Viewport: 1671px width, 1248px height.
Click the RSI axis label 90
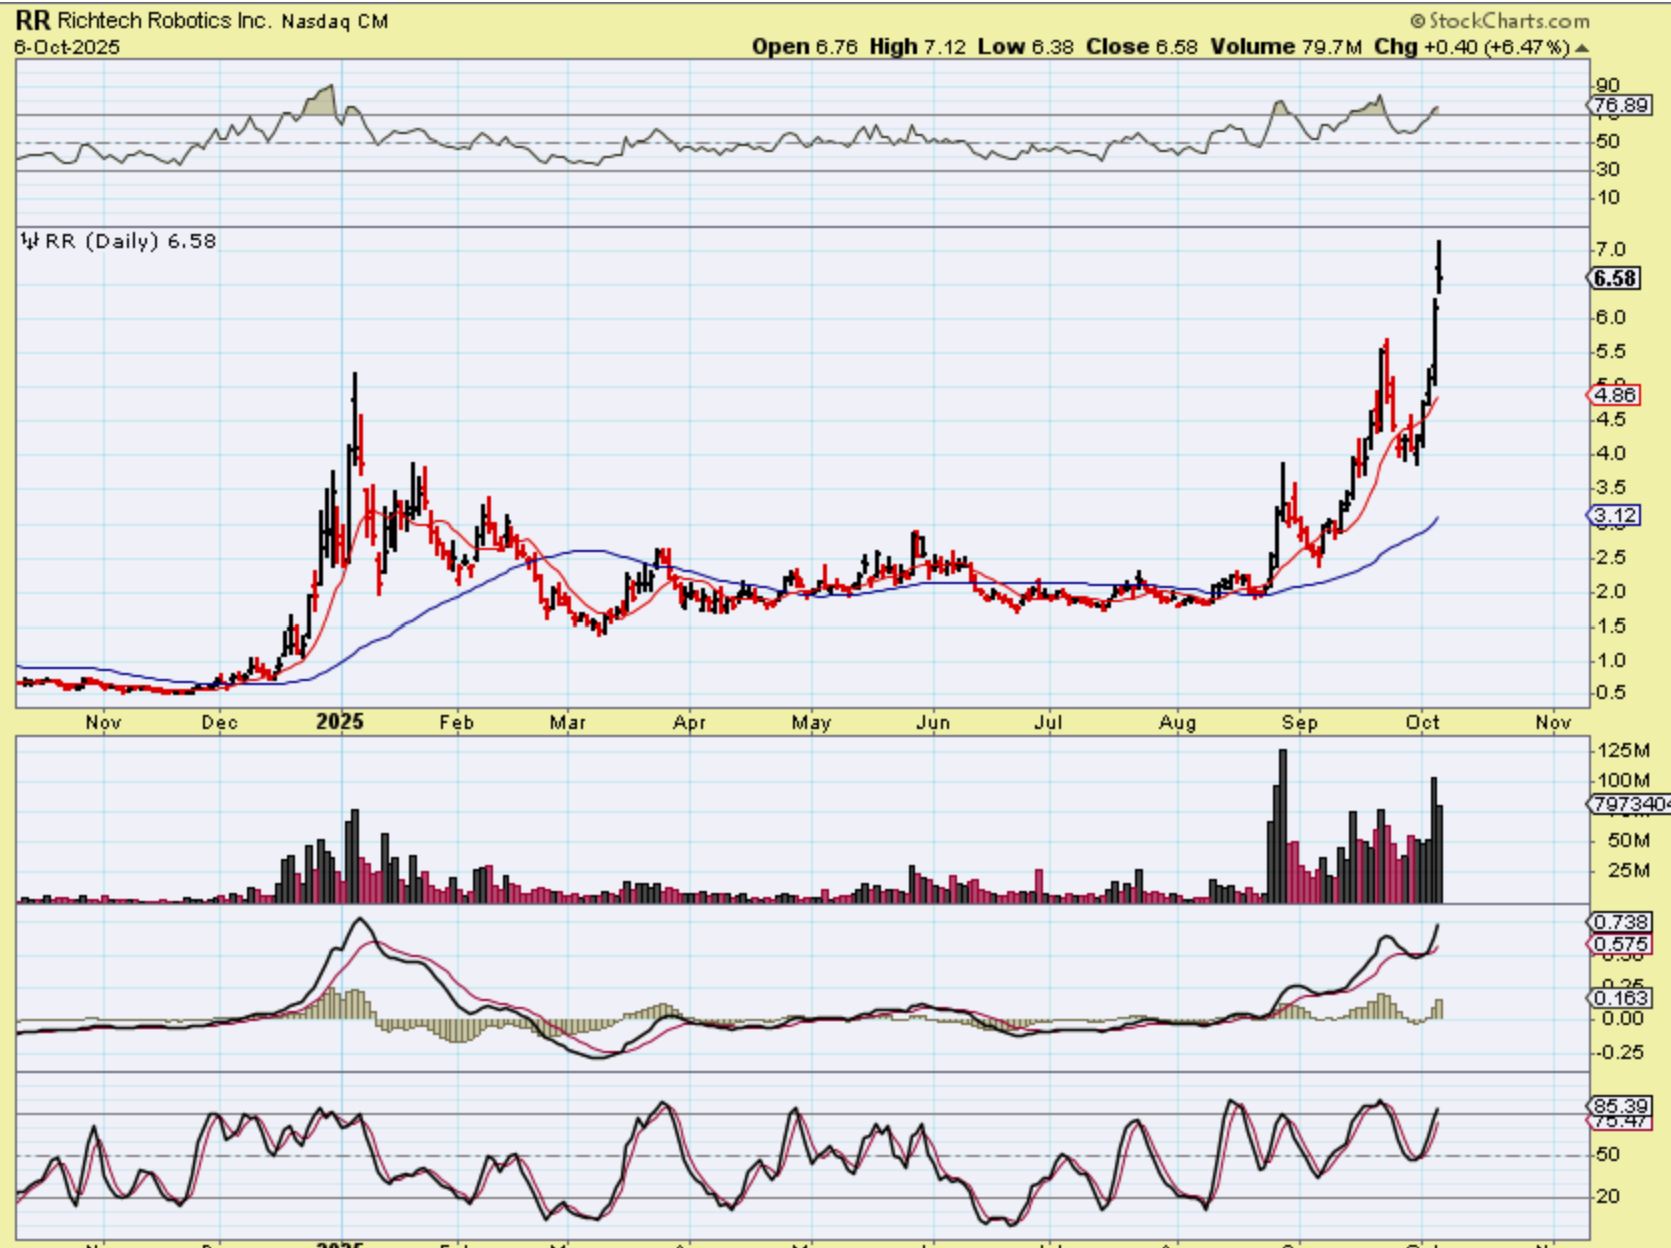click(x=1608, y=85)
